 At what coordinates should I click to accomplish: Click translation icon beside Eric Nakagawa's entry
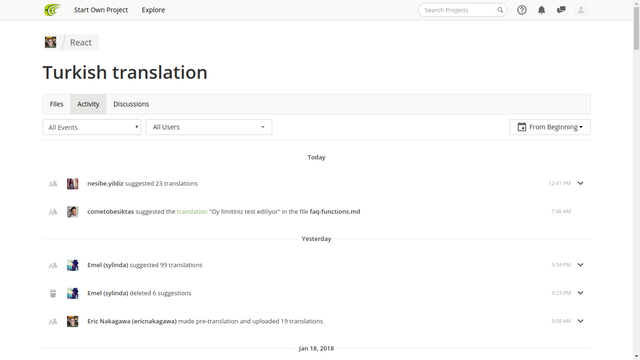(x=53, y=322)
